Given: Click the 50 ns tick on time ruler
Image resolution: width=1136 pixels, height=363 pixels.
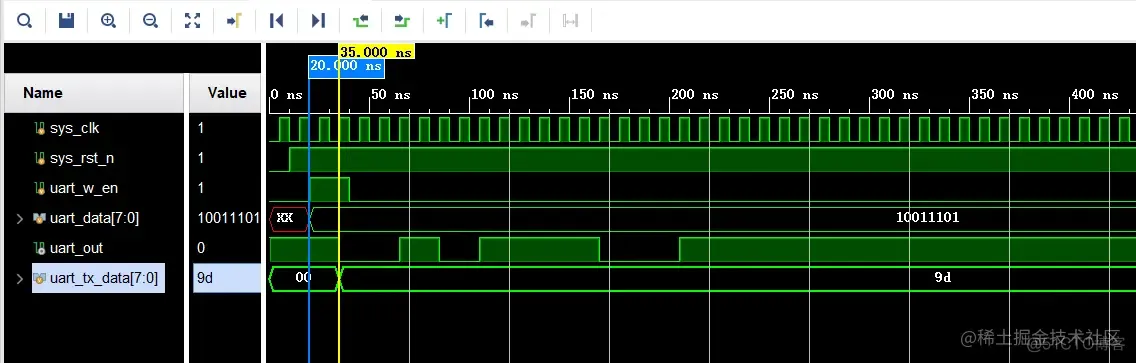Looking at the screenshot, I should coord(390,95).
